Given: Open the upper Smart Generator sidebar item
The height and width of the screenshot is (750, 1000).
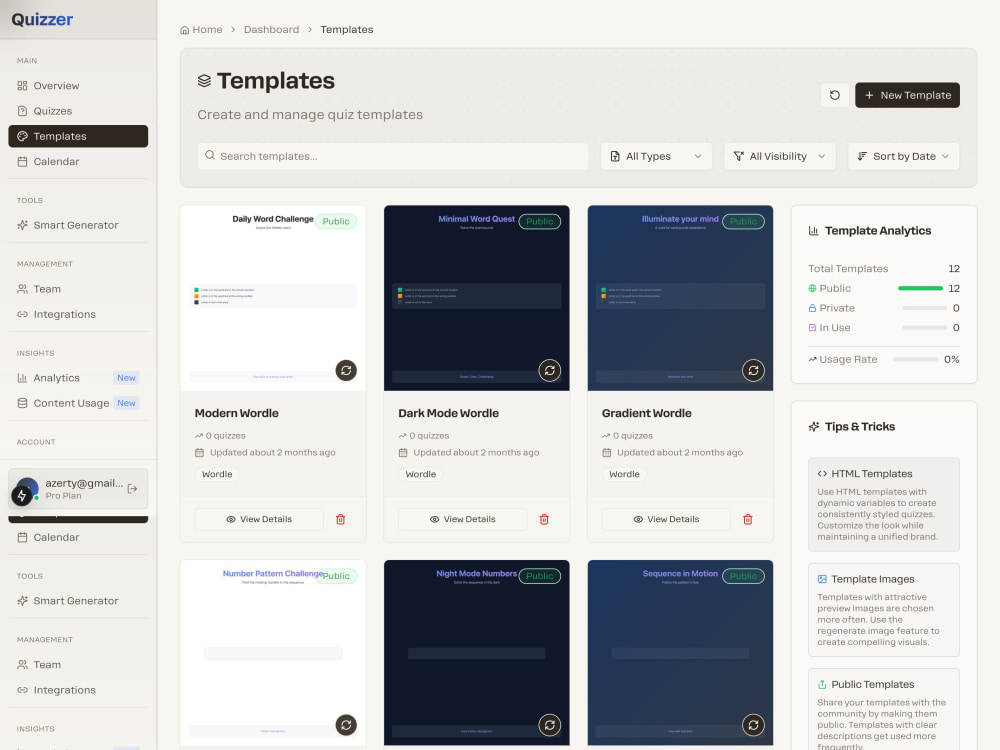Looking at the screenshot, I should (x=78, y=225).
